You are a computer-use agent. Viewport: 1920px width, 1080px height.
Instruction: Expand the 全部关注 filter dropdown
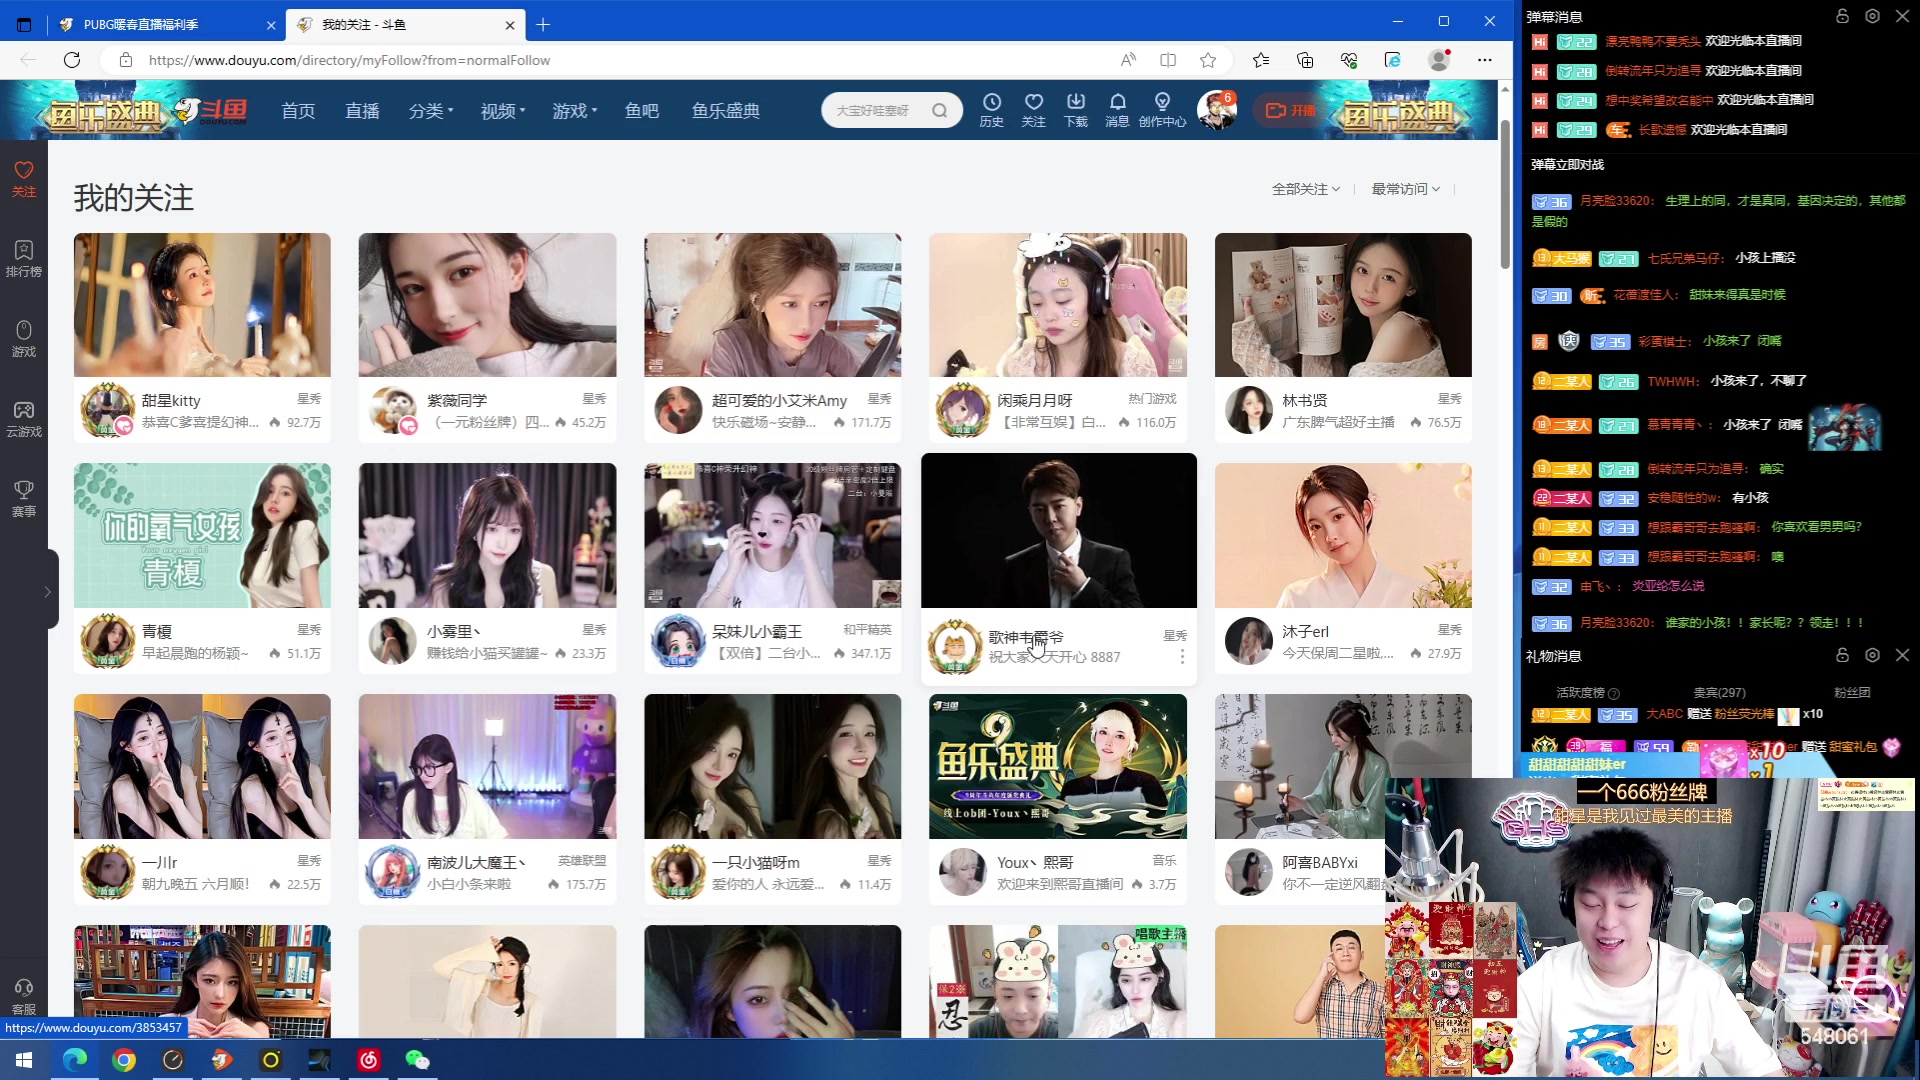tap(1305, 189)
